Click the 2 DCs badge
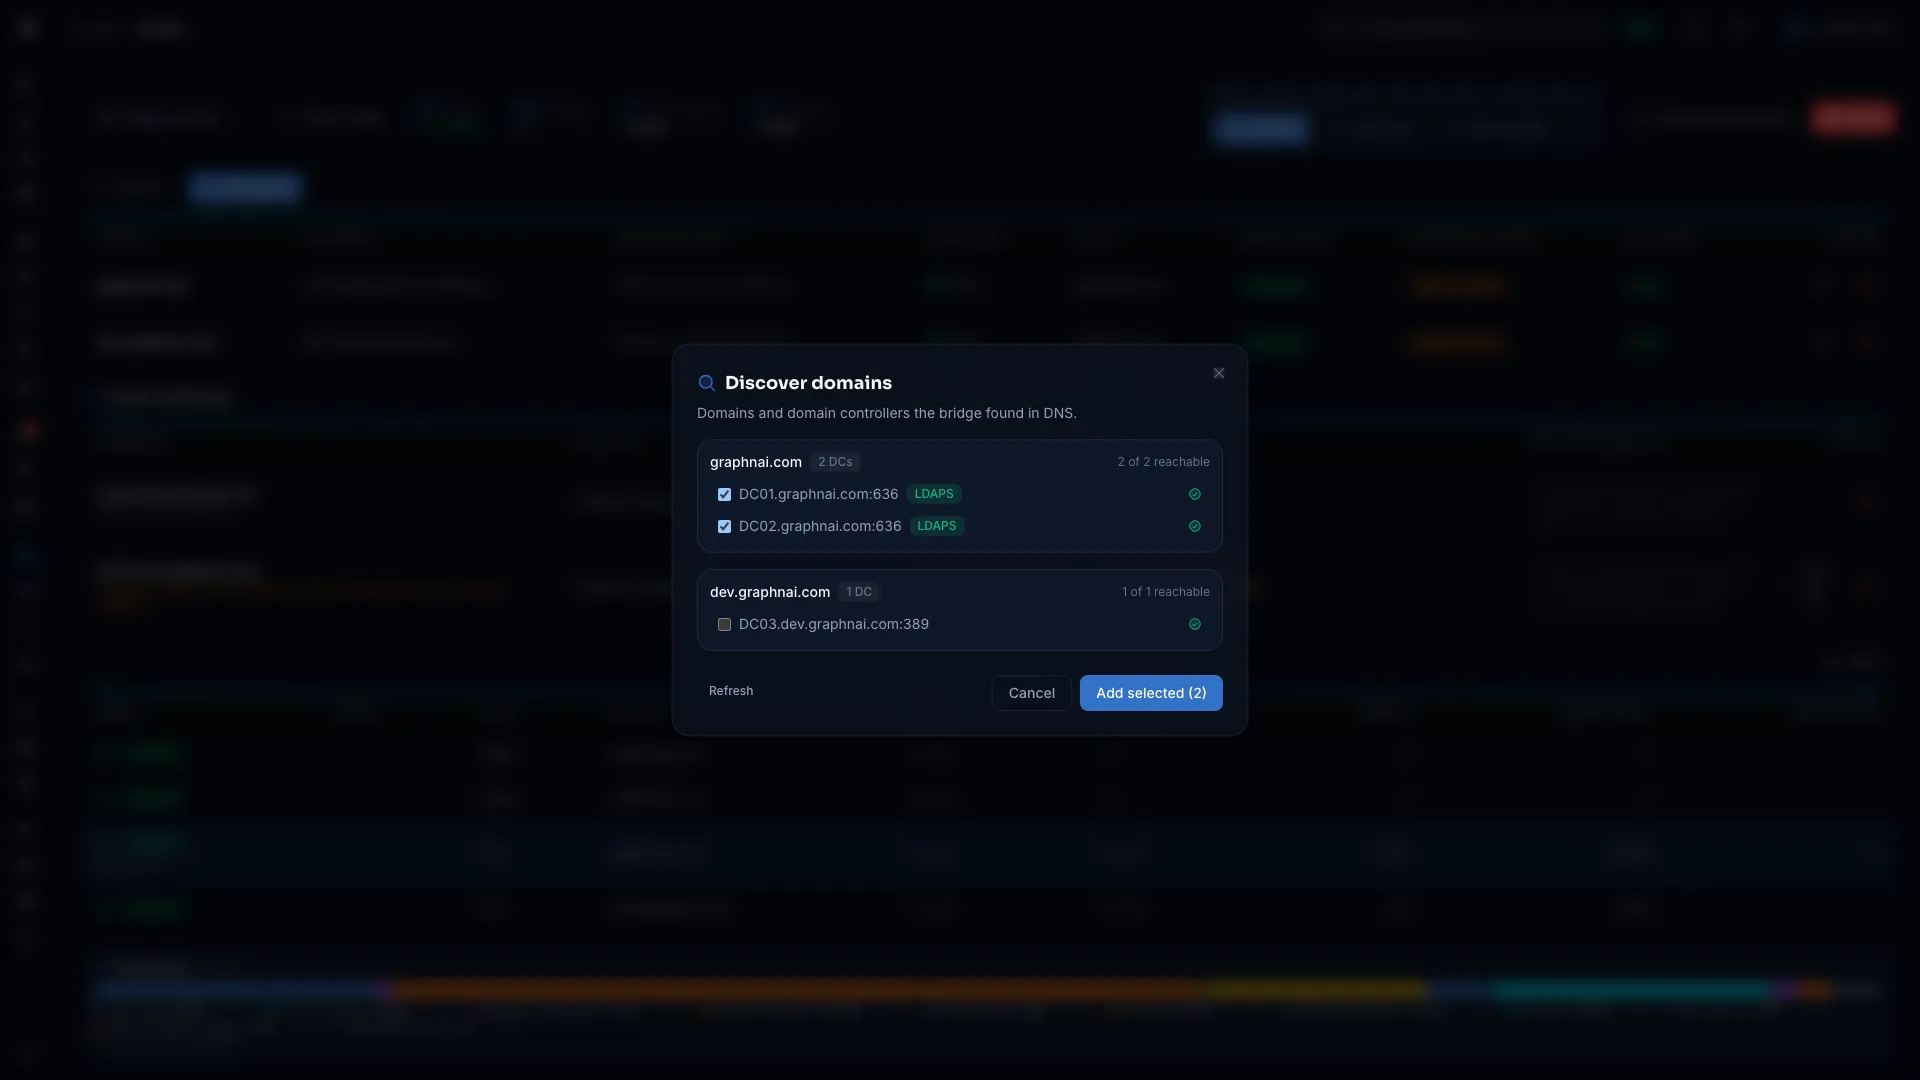Image resolution: width=1920 pixels, height=1080 pixels. click(x=835, y=462)
